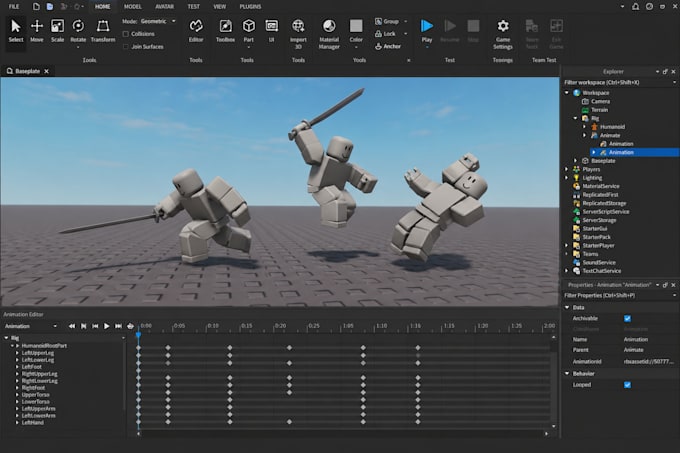The width and height of the screenshot is (680, 453).
Task: Click the AnimationId property value
Action: coord(649,361)
